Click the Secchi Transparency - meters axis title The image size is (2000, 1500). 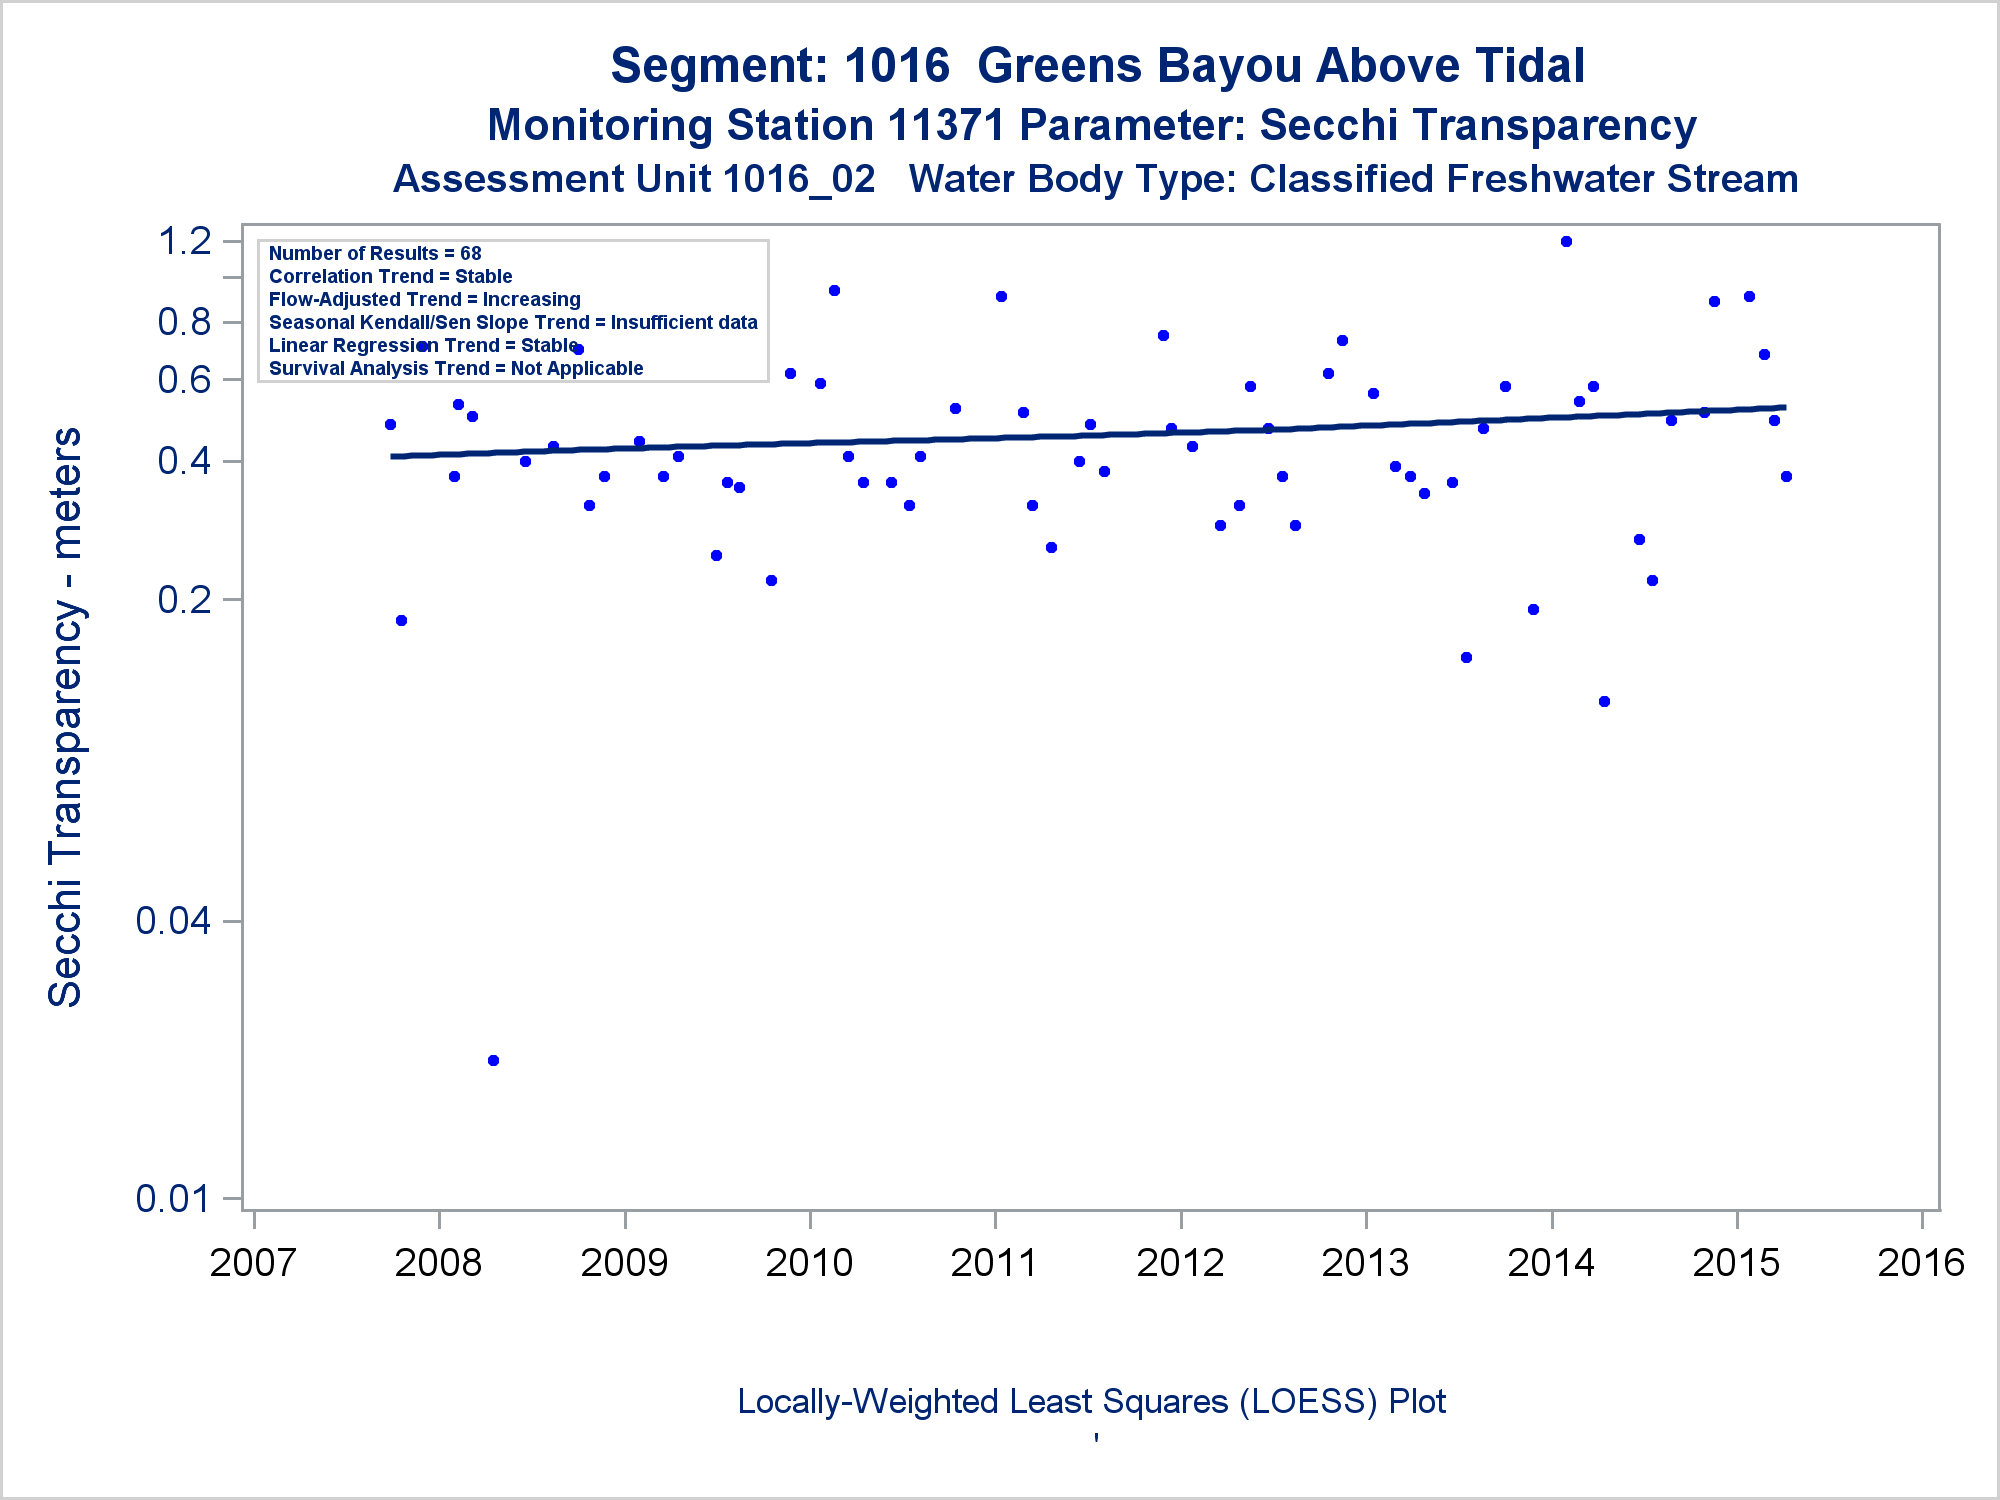click(x=65, y=717)
